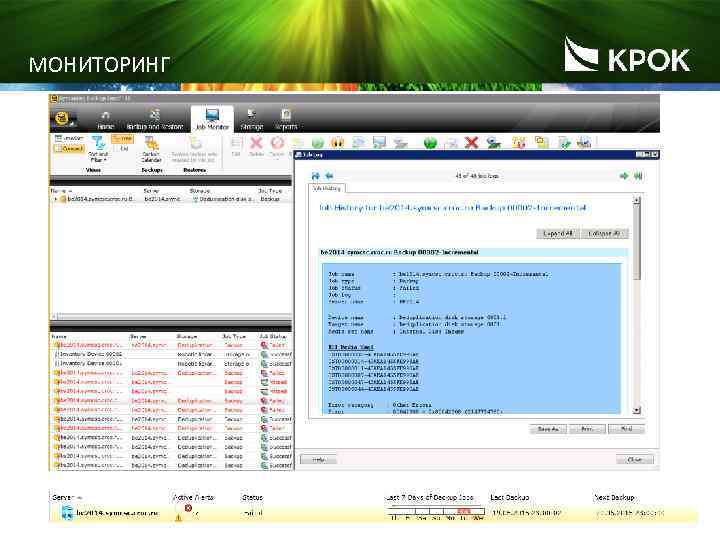Switch to the Backup and Restore tab
This screenshot has height=540, width=720.
pyautogui.click(x=155, y=121)
